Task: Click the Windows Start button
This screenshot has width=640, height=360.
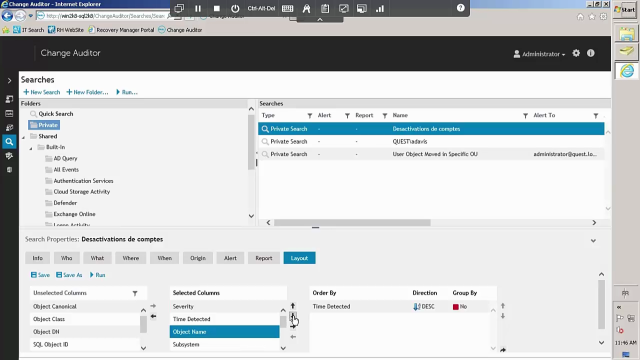Action: tap(625, 10)
